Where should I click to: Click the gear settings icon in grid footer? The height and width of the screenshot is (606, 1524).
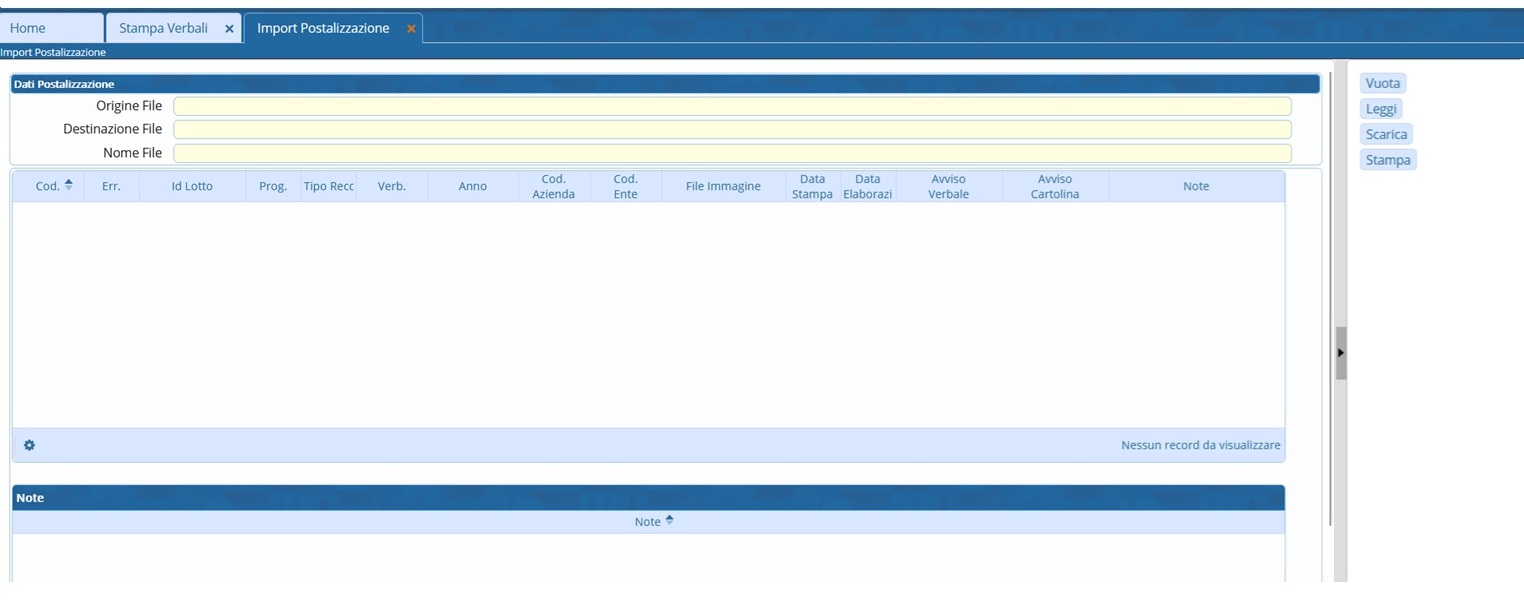[29, 445]
